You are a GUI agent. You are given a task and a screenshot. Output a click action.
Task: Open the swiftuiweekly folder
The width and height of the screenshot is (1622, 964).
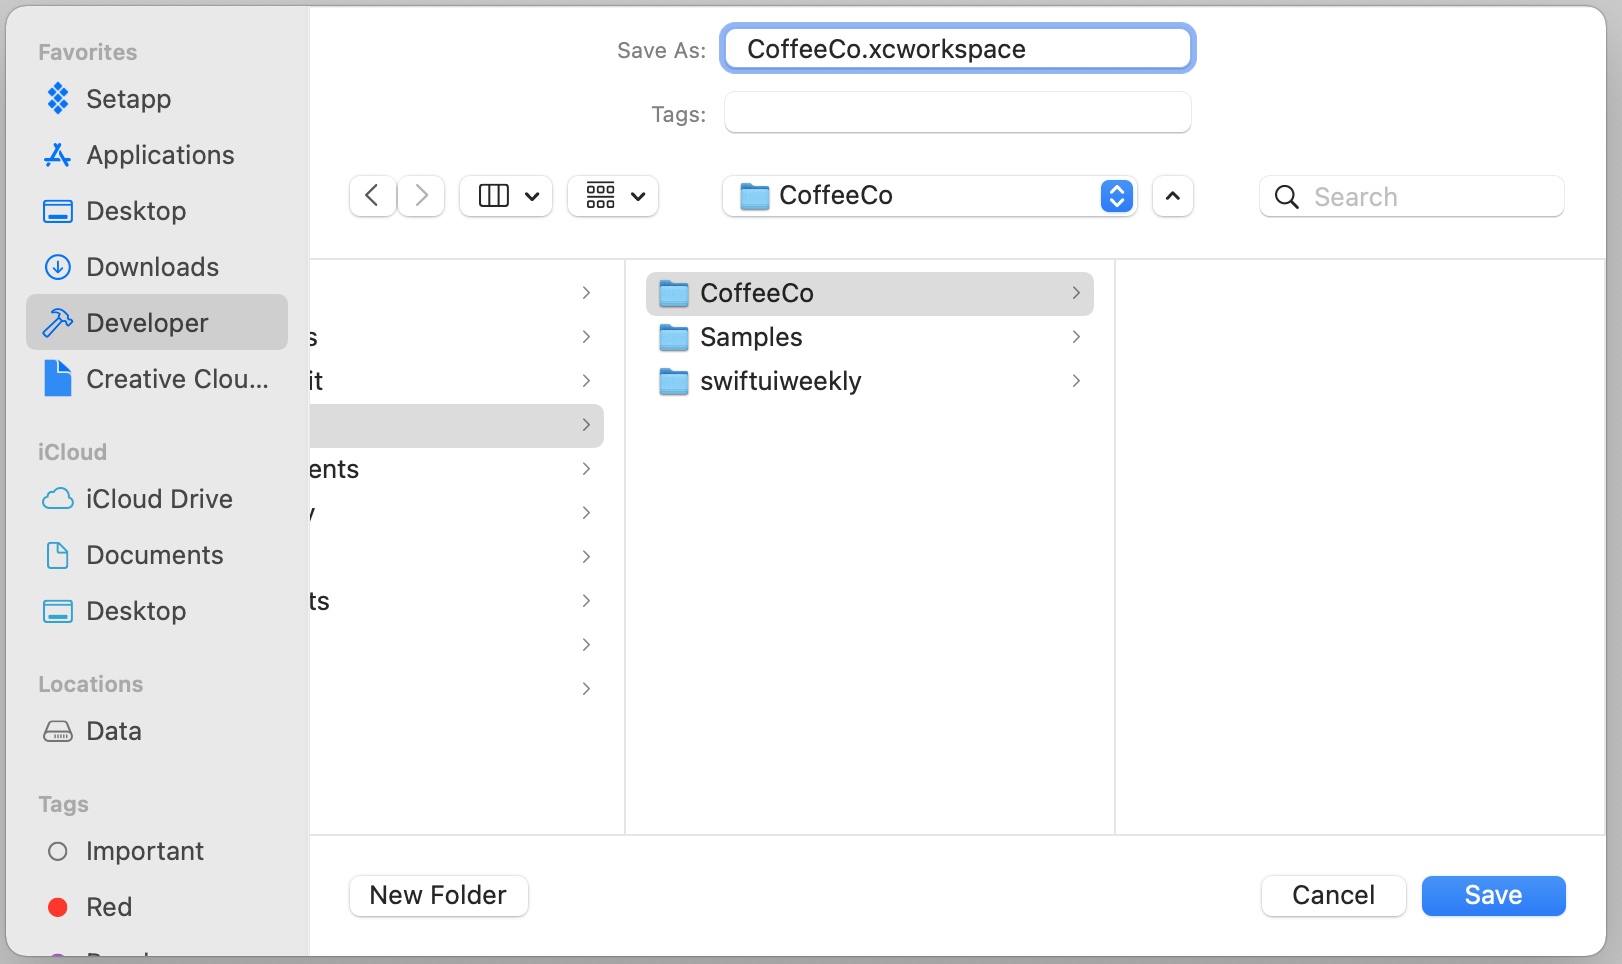780,381
